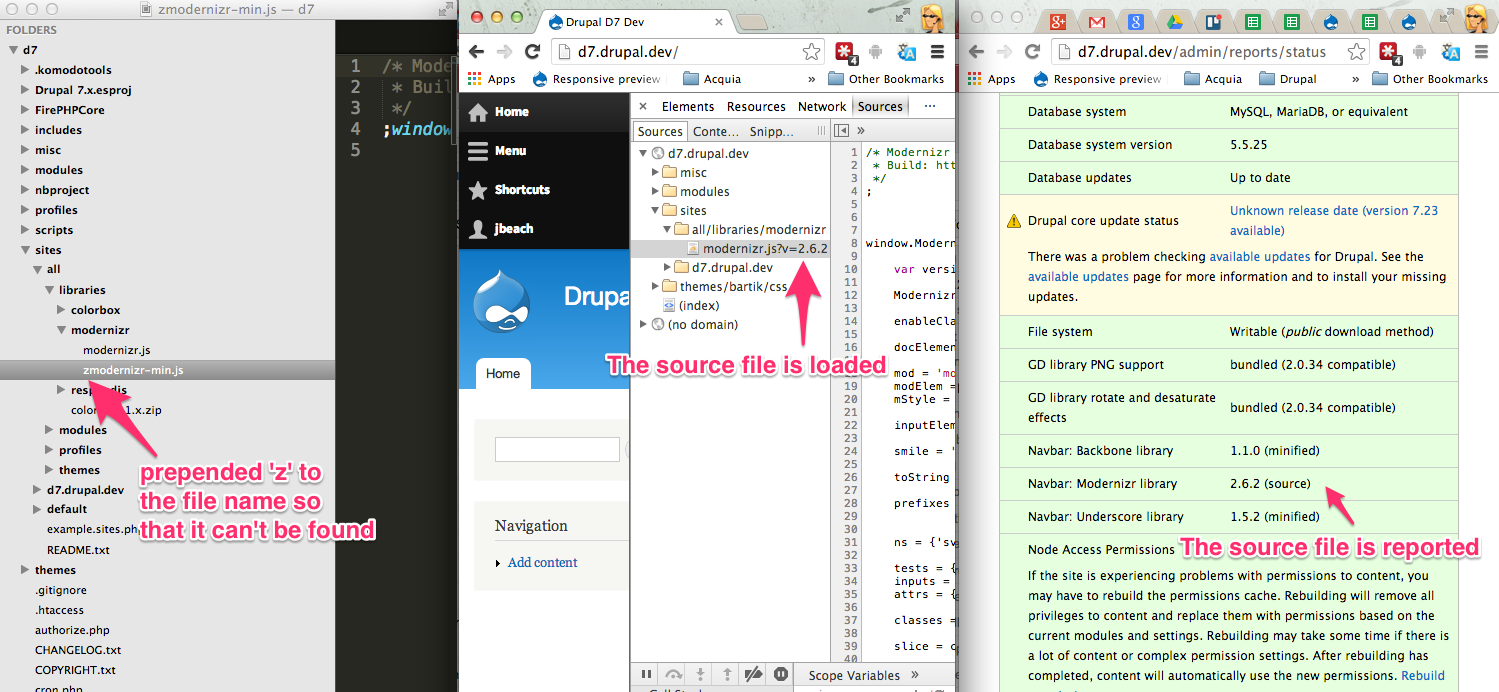Switch to Trello tab in status report window
Image resolution: width=1499 pixels, height=692 pixels.
point(1213,22)
